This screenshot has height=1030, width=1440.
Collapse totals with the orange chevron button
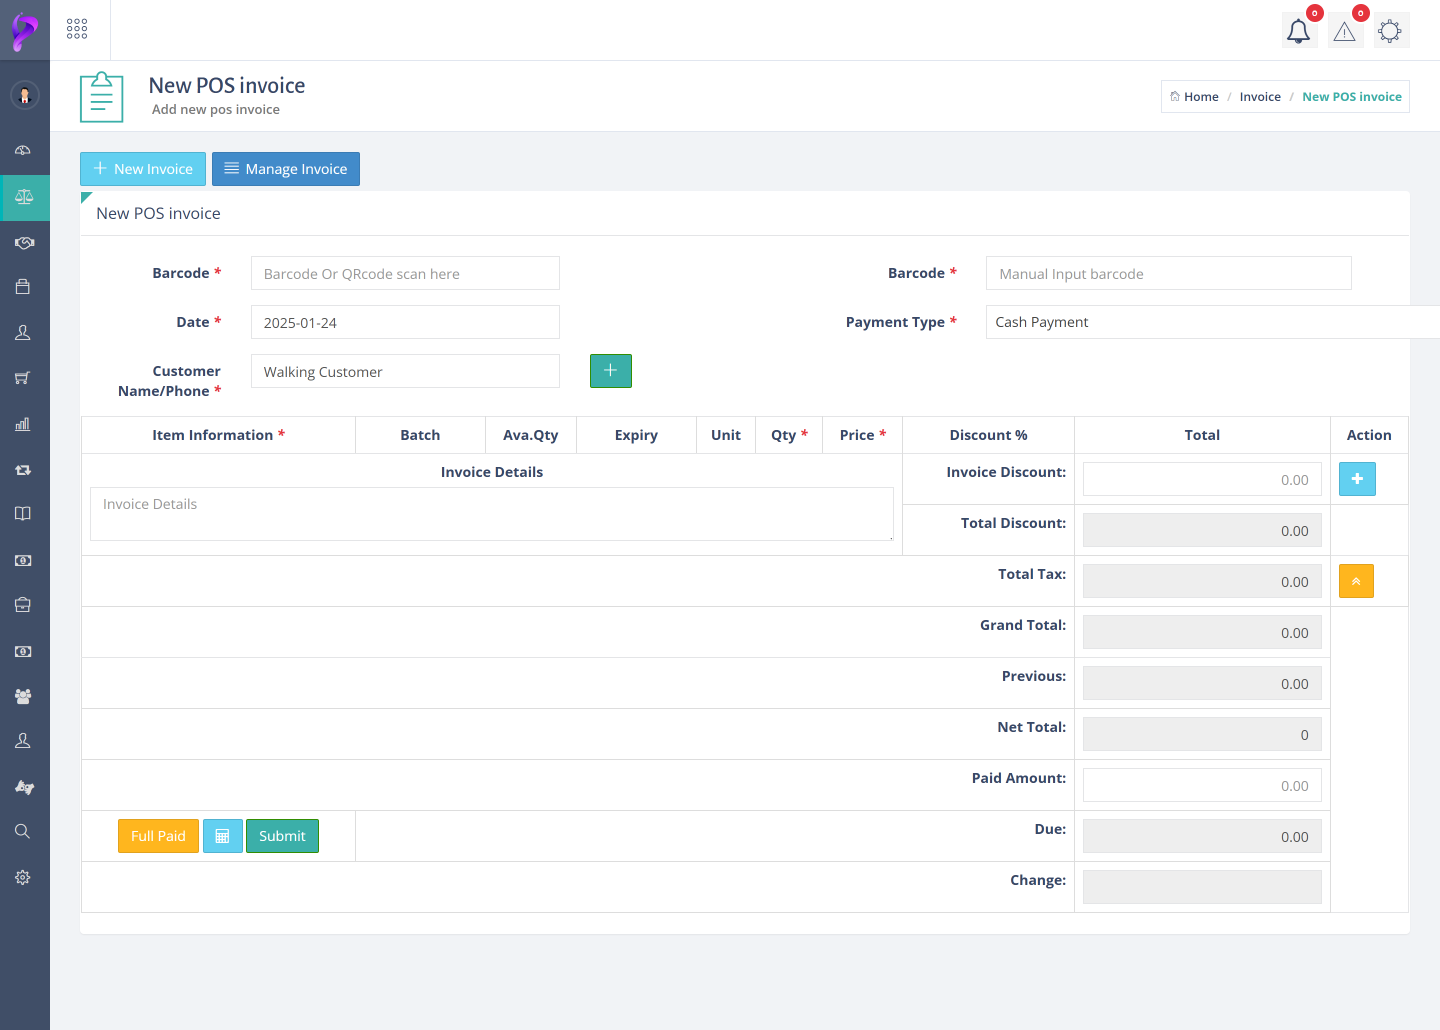tap(1356, 581)
